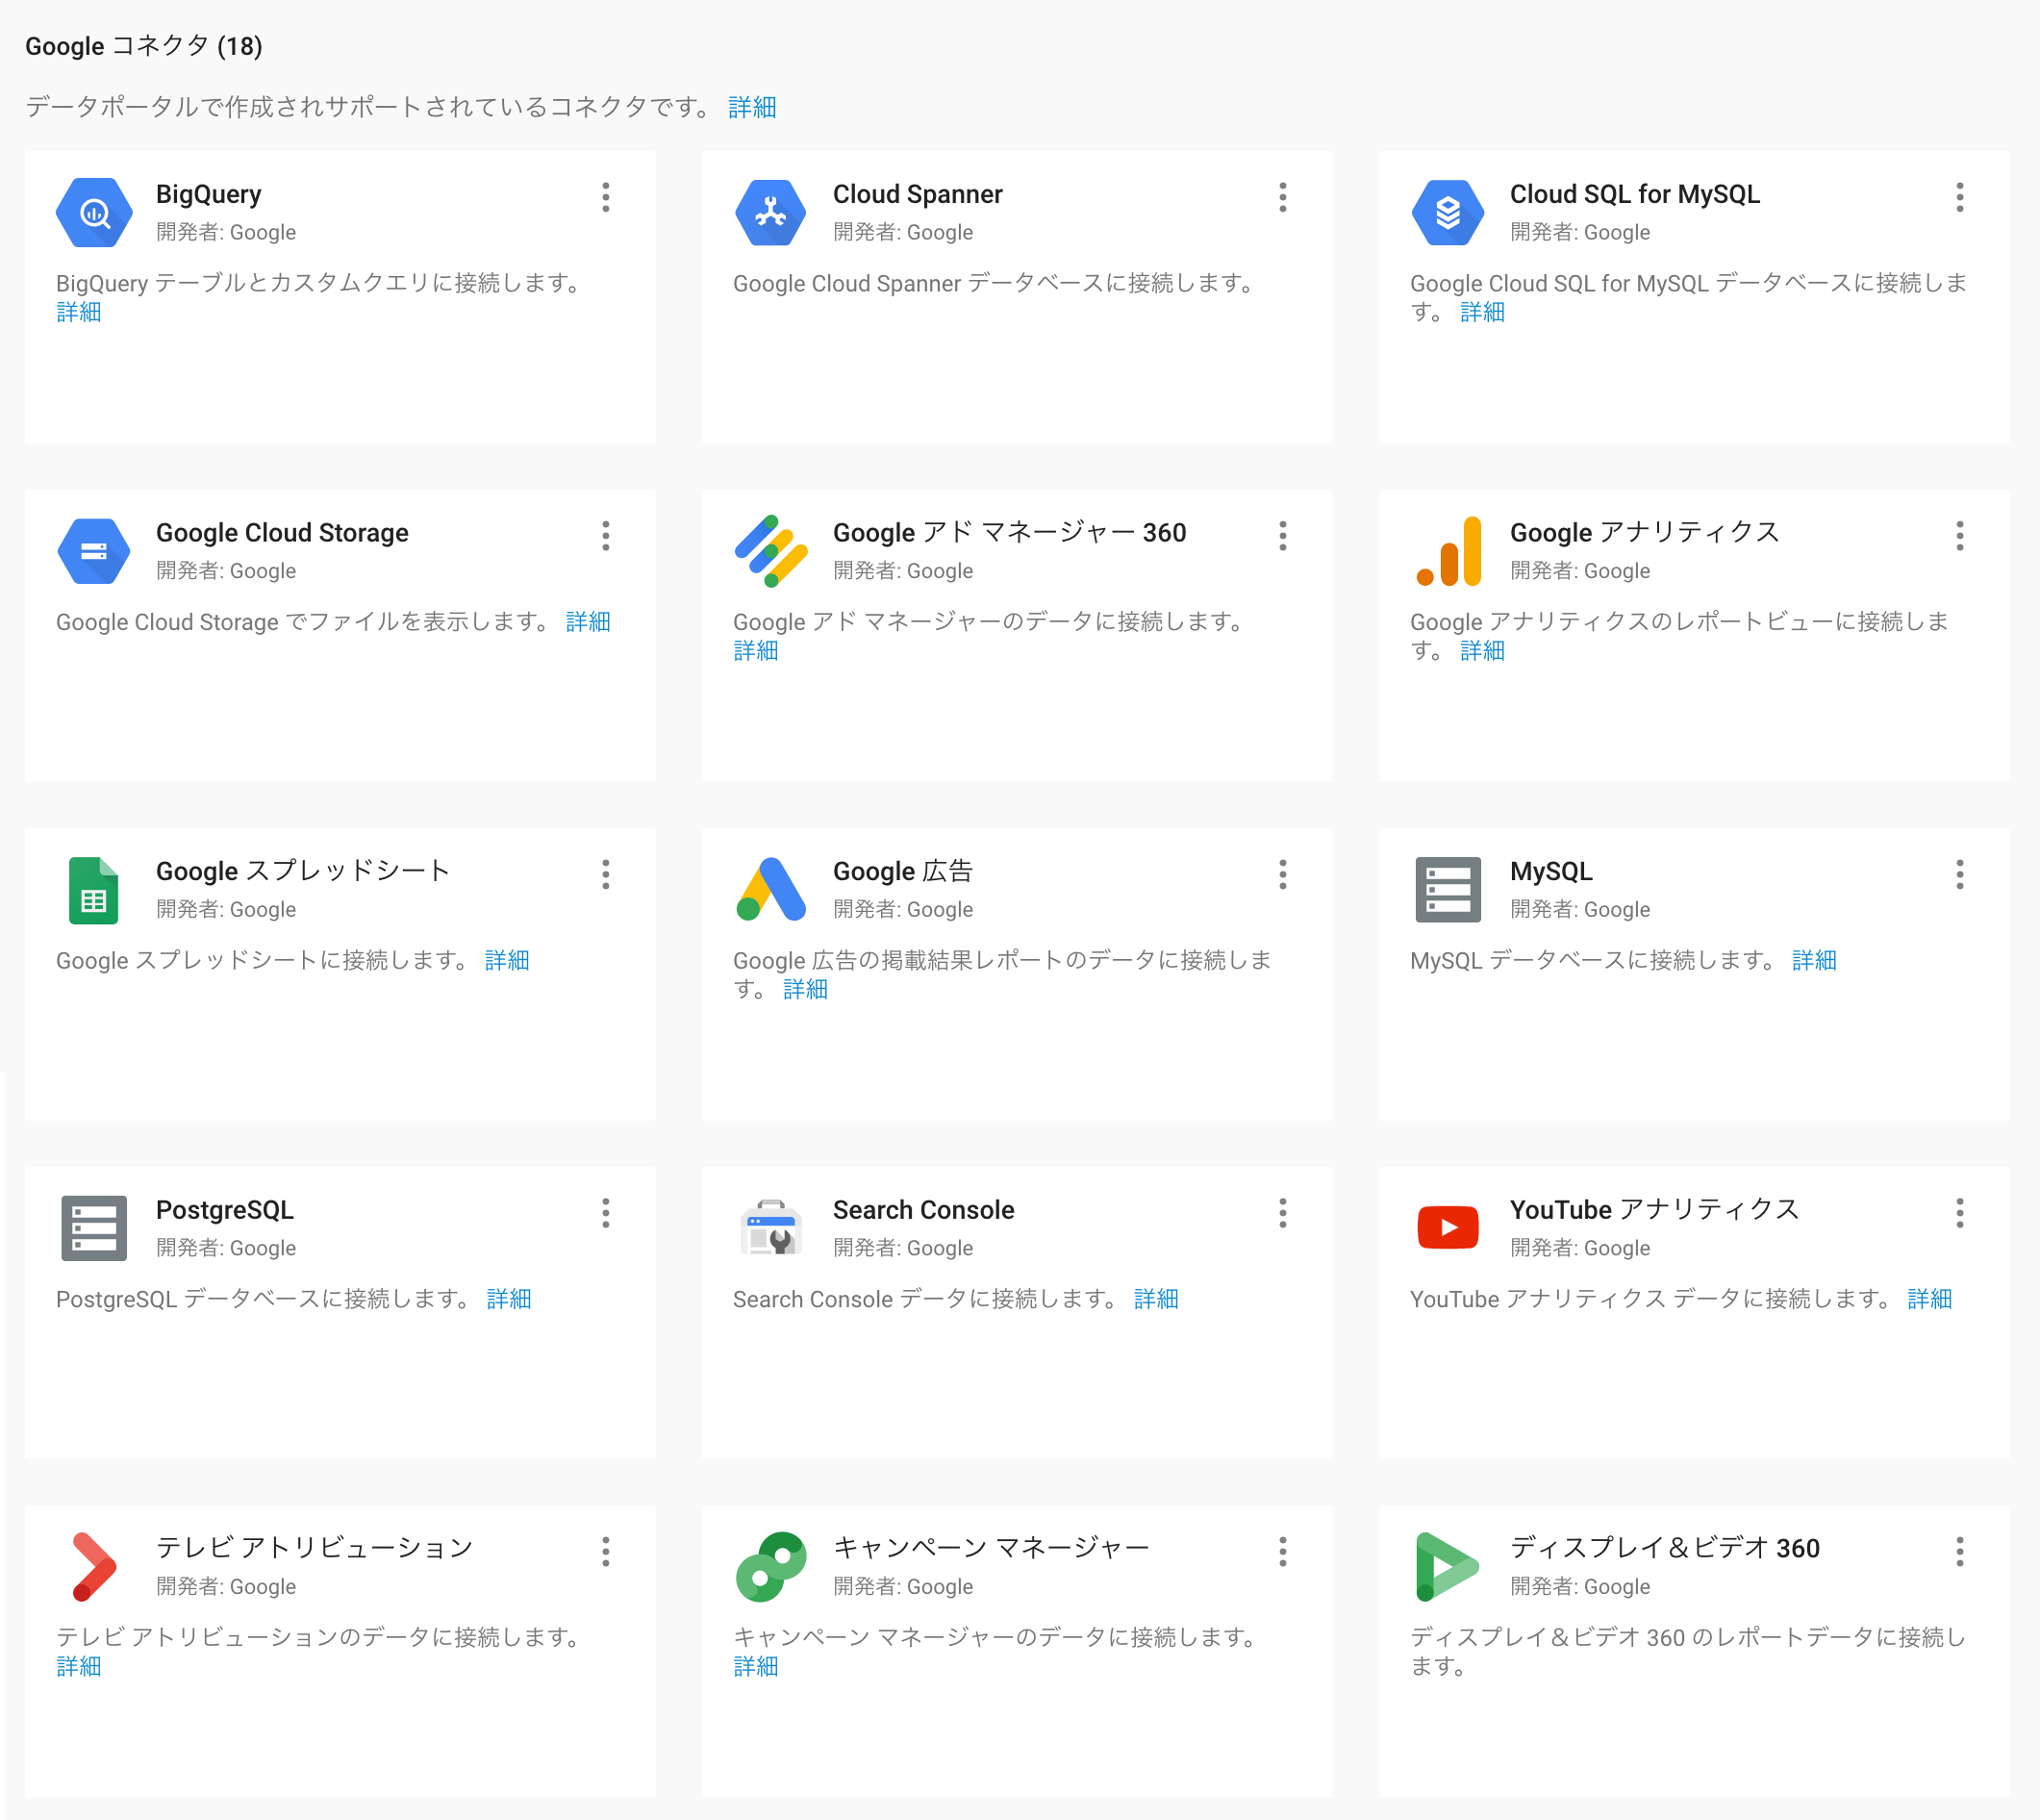Select the Cloud SQL for MySQL title
This screenshot has width=2040, height=1820.
click(1635, 194)
